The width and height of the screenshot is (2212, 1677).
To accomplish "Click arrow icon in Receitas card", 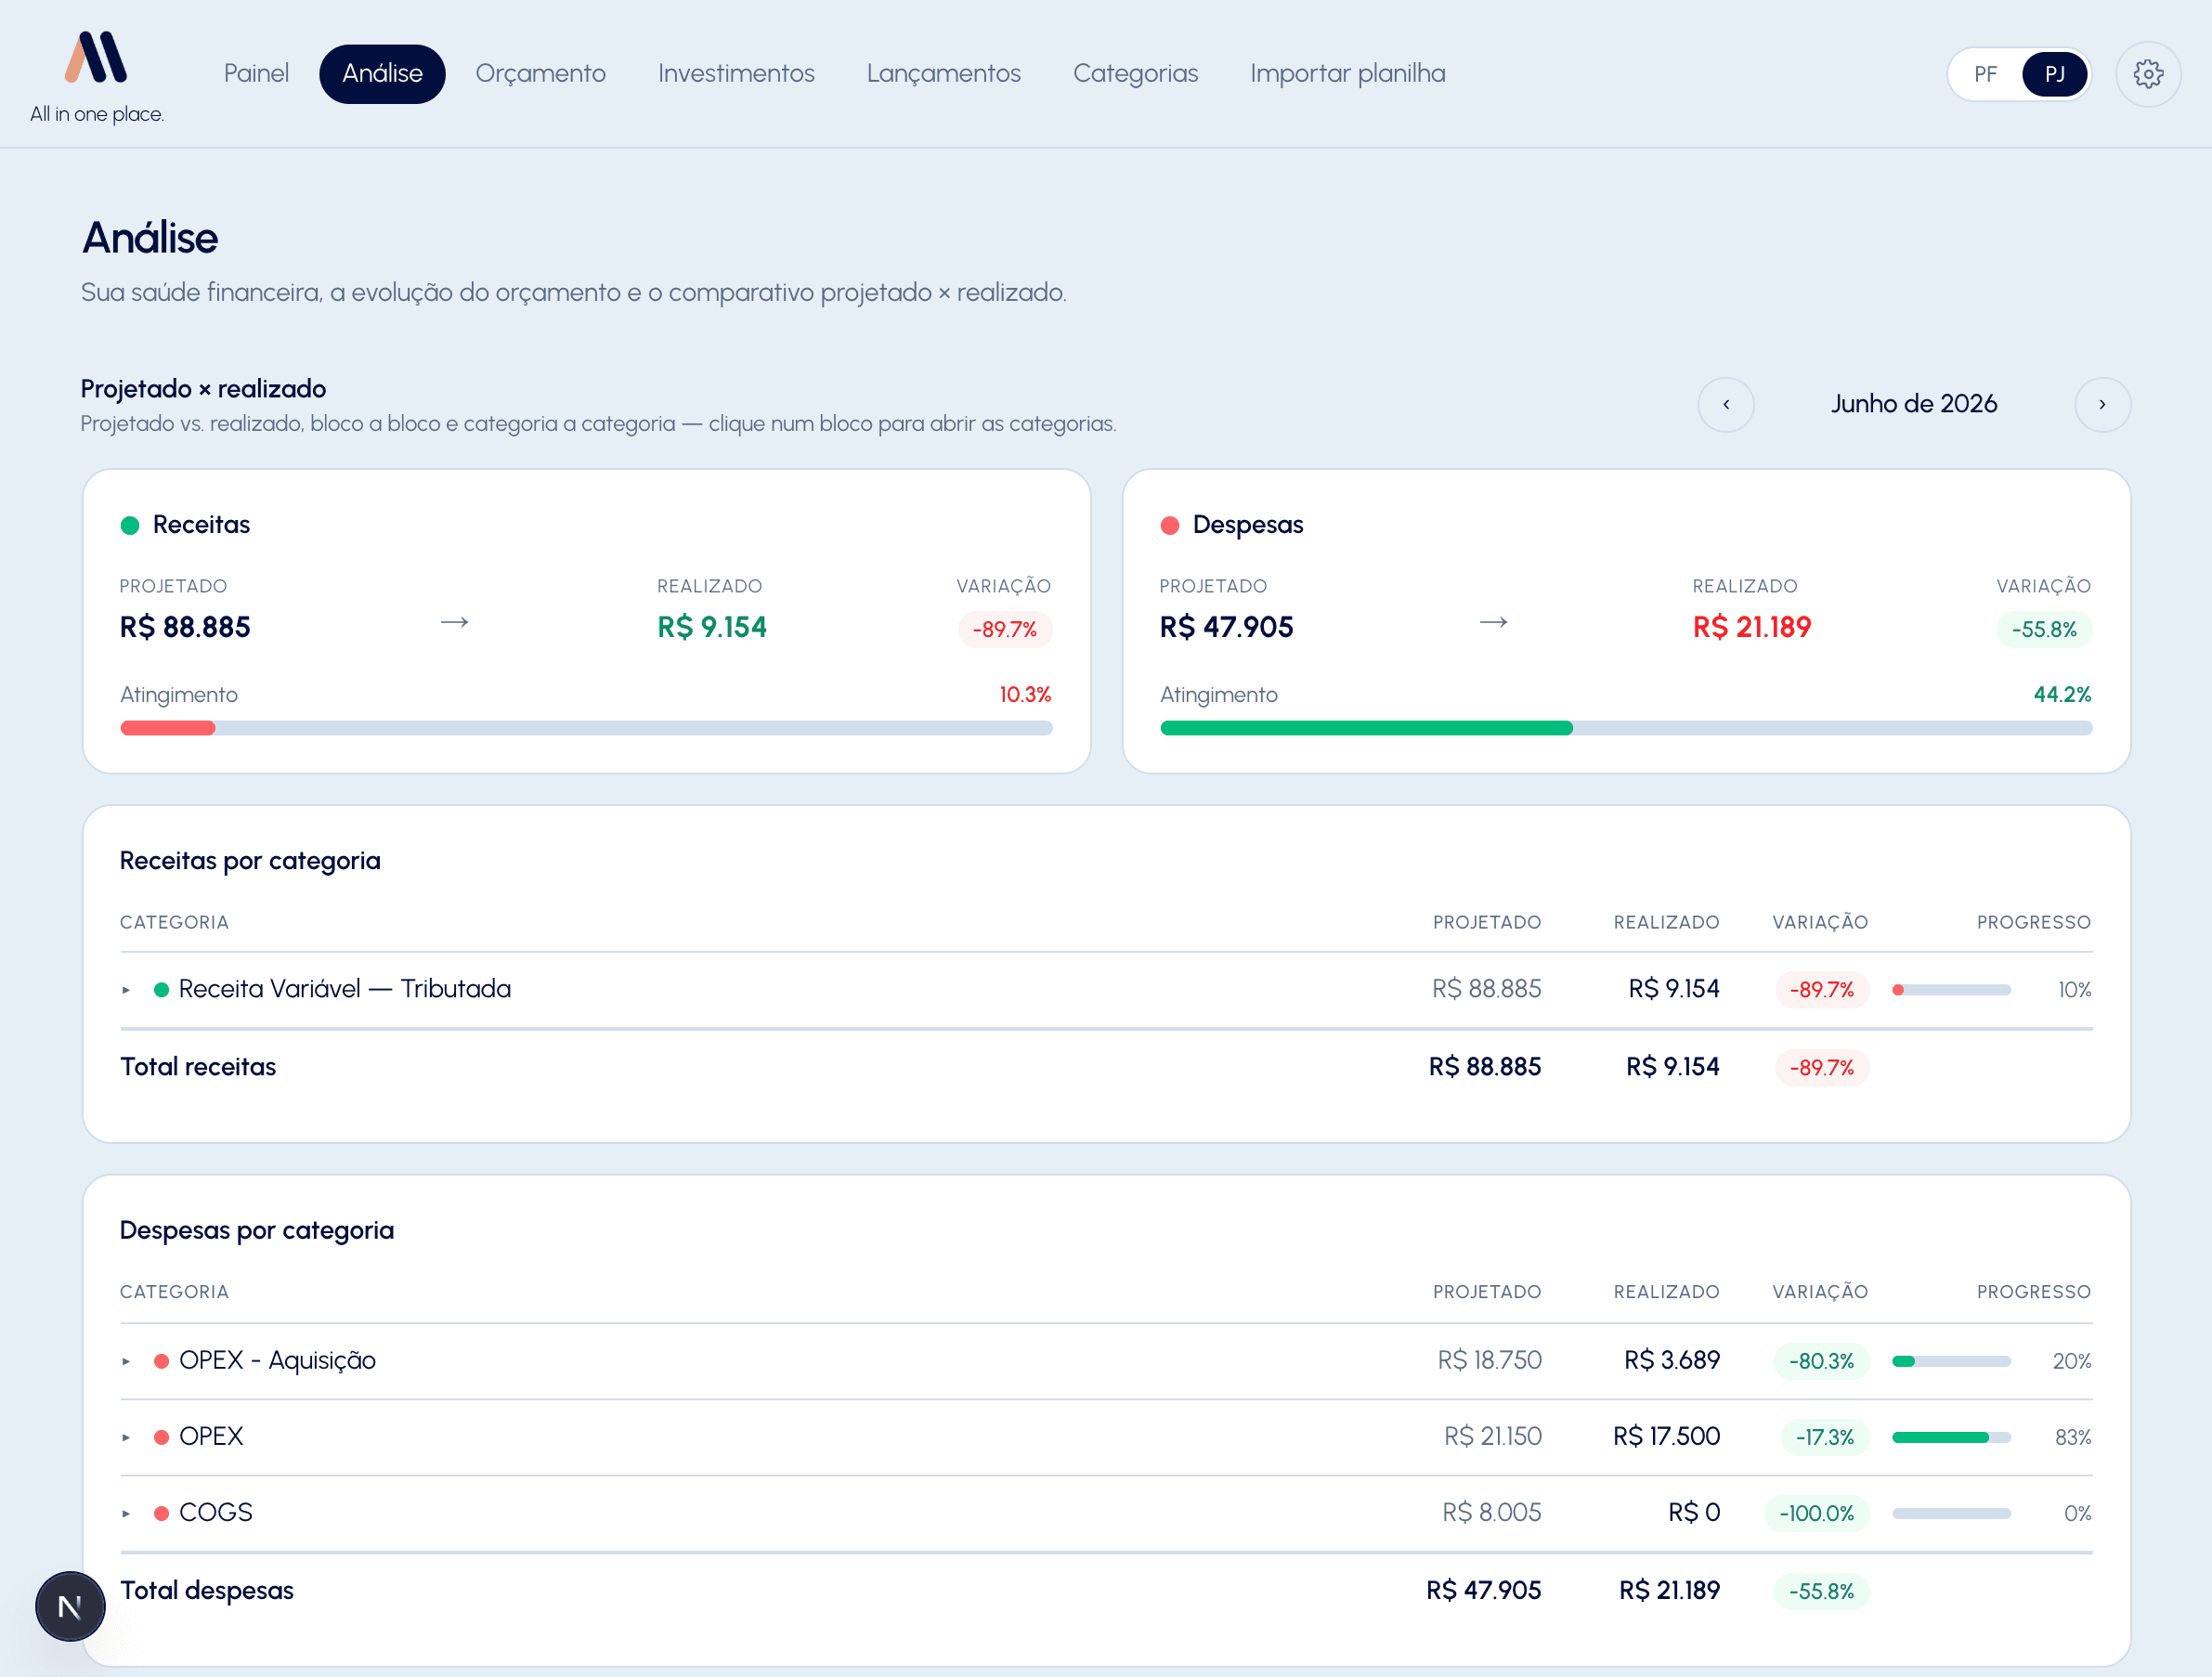I will coord(454,622).
